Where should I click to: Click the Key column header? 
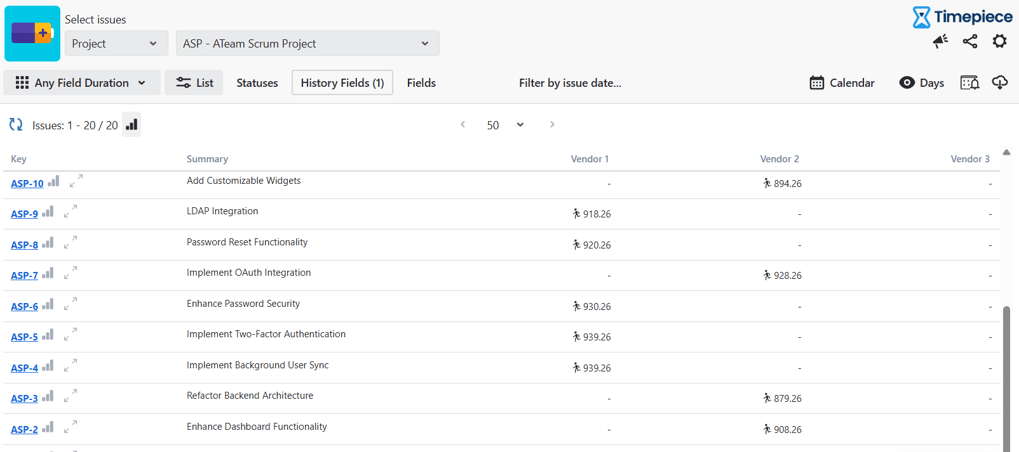coord(19,159)
